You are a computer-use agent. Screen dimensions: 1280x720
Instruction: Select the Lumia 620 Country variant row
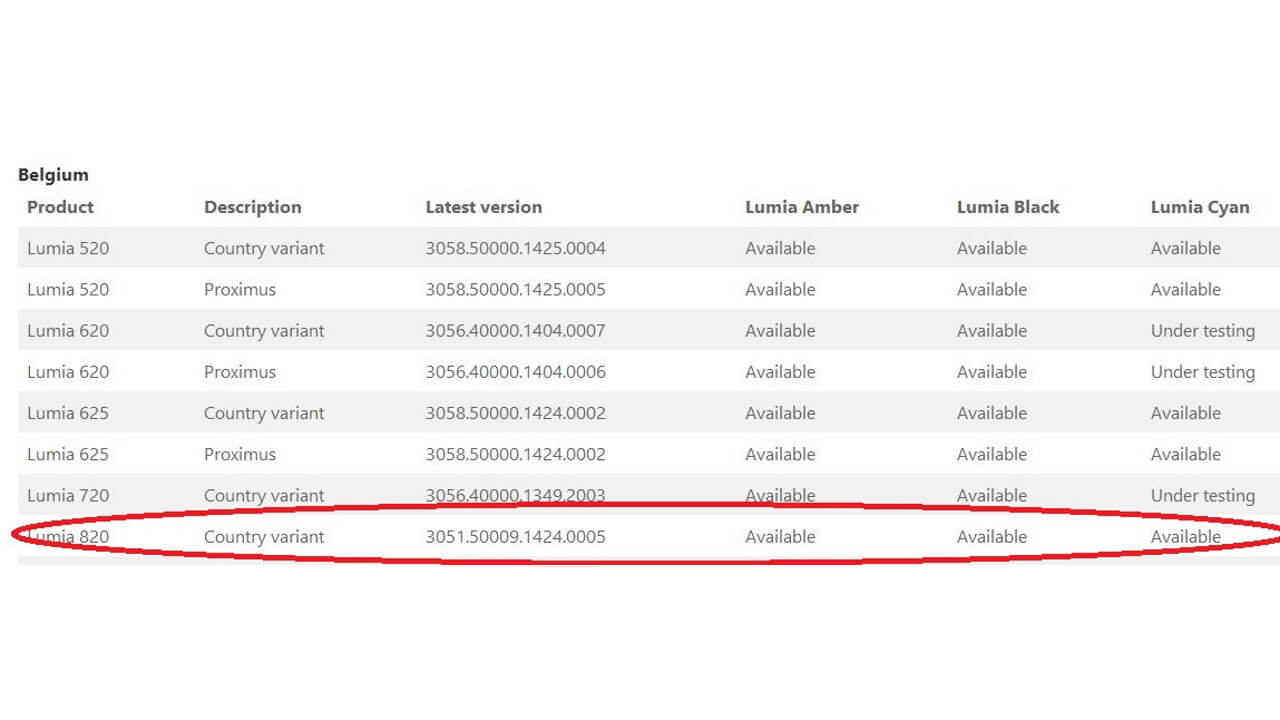point(264,330)
